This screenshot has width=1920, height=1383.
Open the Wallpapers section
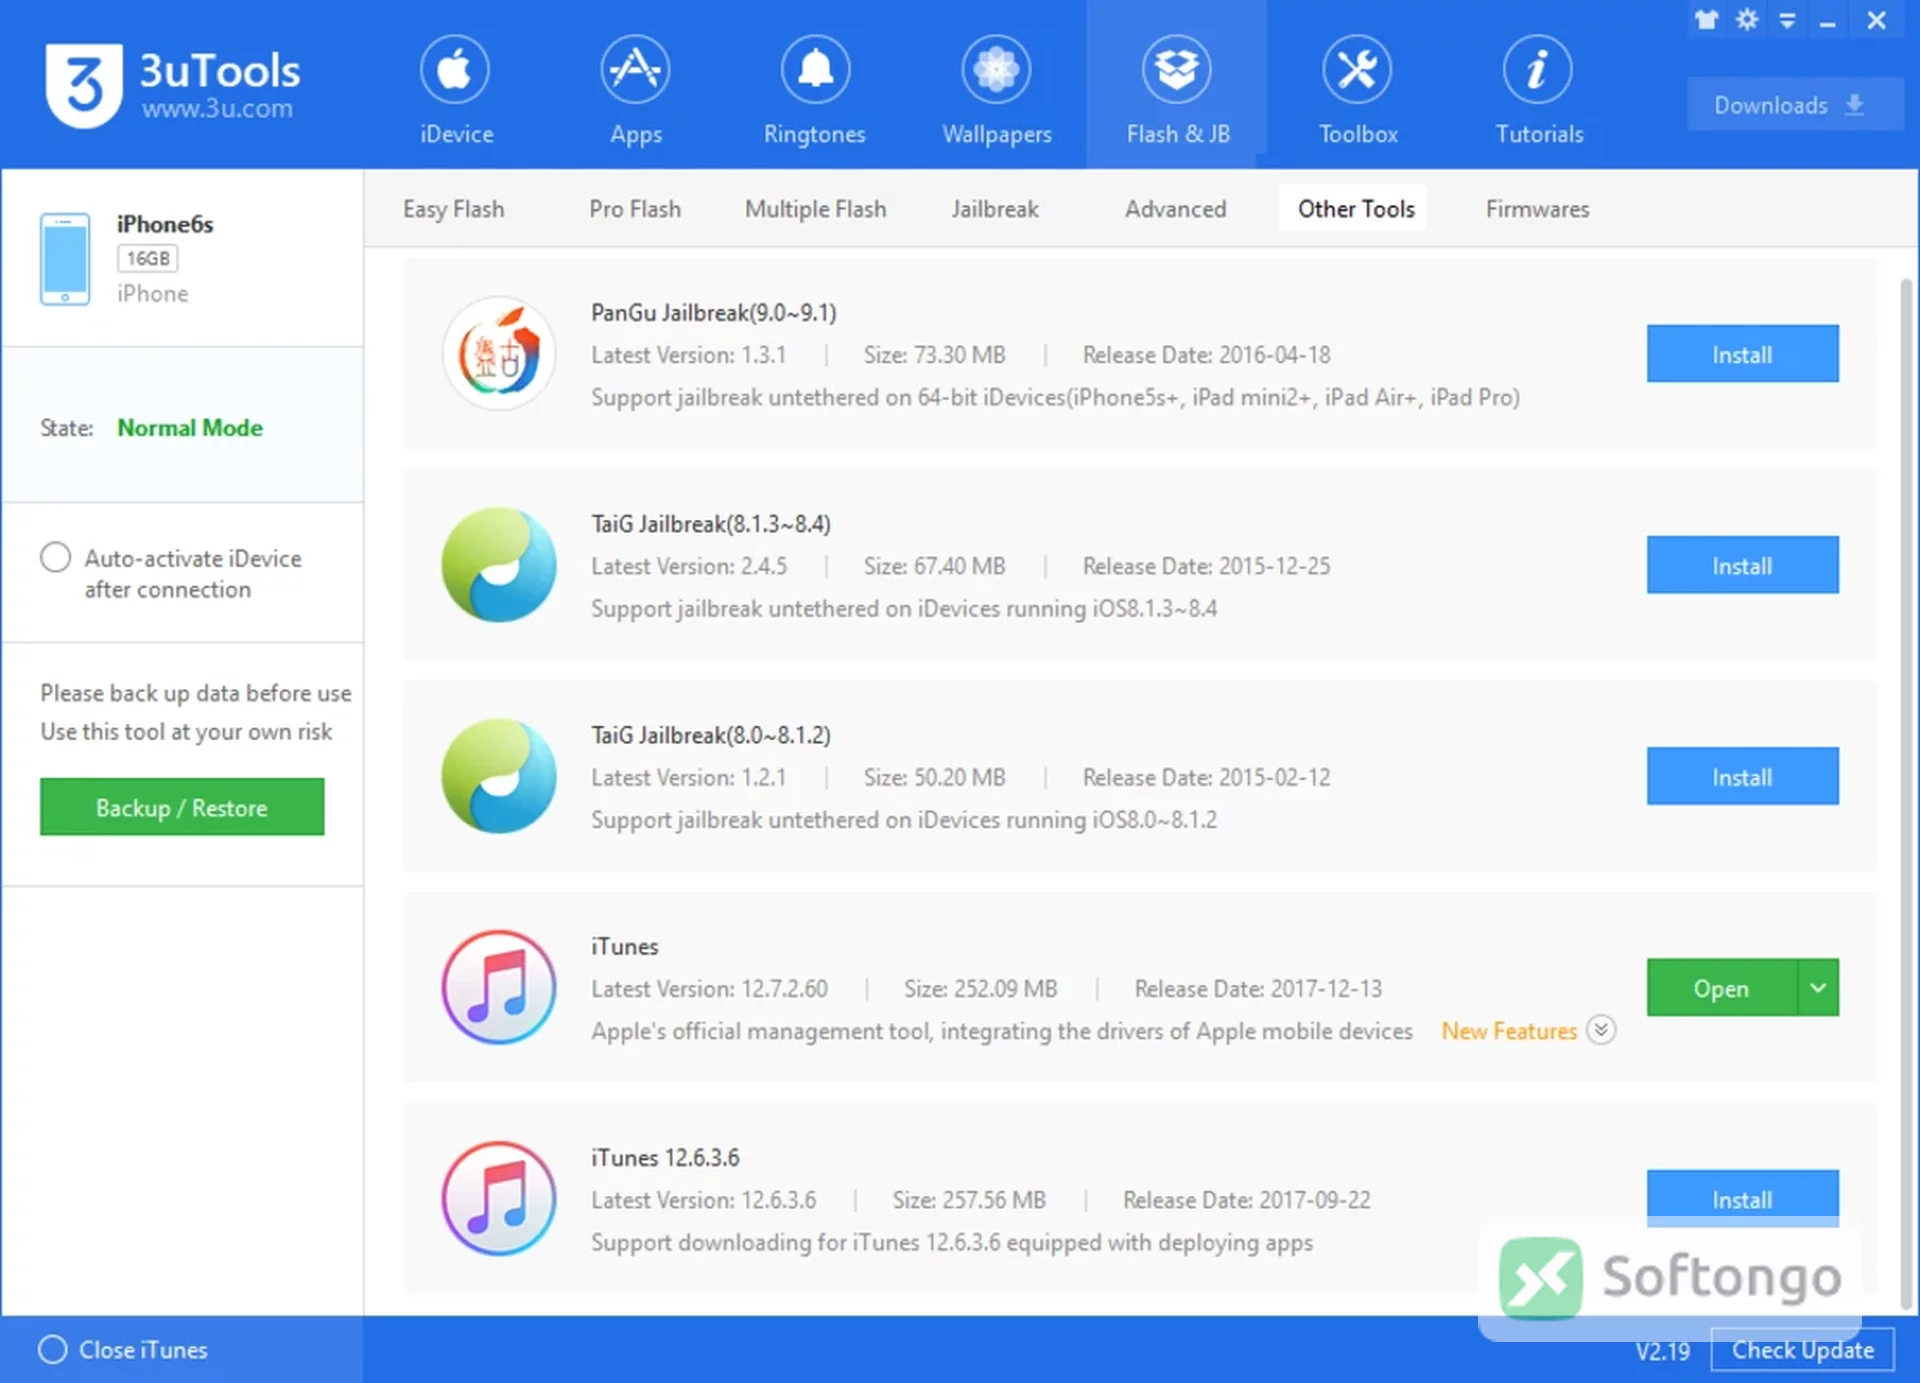(x=997, y=90)
